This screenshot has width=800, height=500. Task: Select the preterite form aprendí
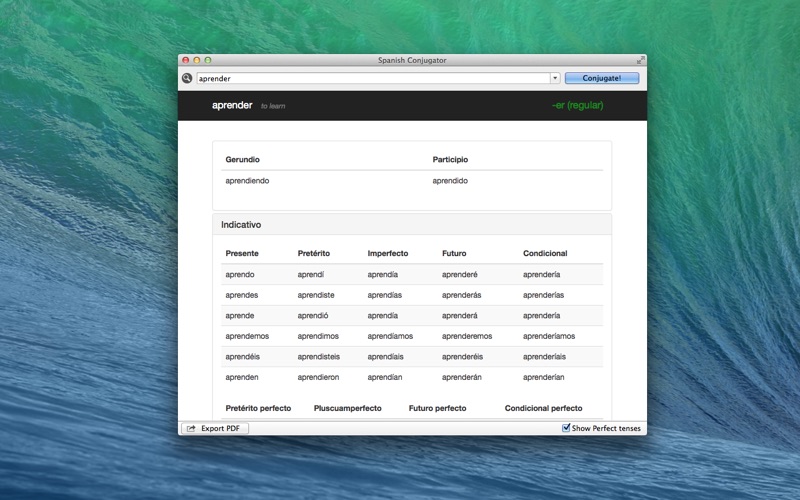click(x=311, y=274)
